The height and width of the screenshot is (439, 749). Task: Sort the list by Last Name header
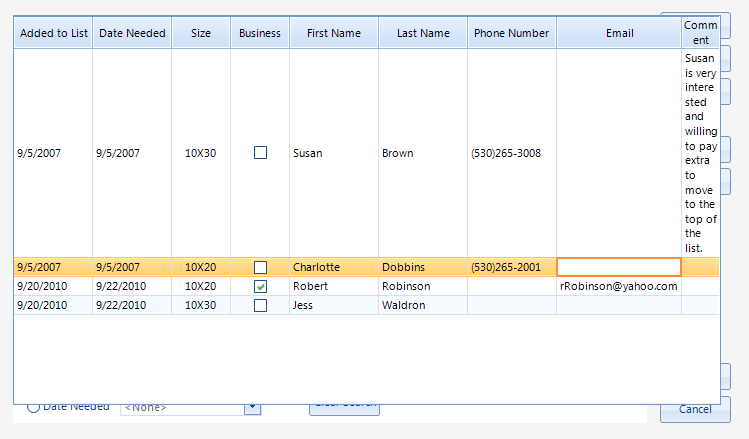423,33
